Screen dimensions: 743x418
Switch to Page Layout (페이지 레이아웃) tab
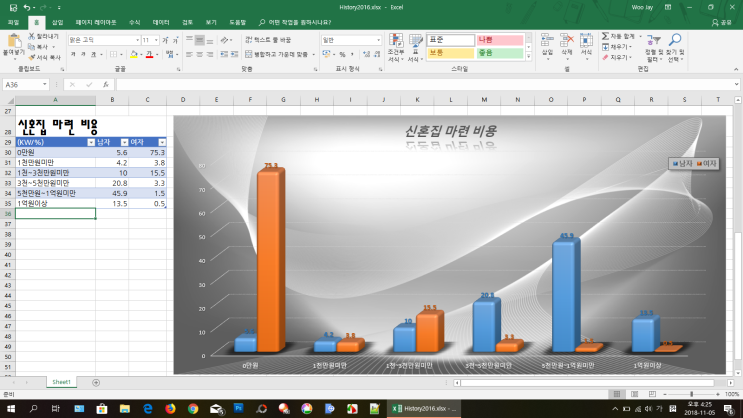click(96, 22)
